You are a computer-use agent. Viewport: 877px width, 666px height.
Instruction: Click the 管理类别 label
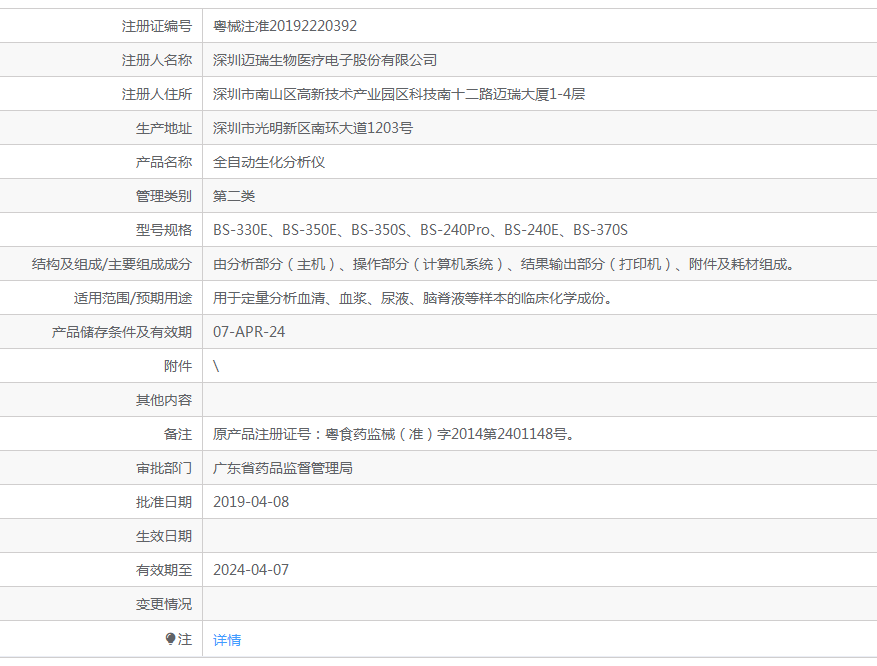coord(164,196)
